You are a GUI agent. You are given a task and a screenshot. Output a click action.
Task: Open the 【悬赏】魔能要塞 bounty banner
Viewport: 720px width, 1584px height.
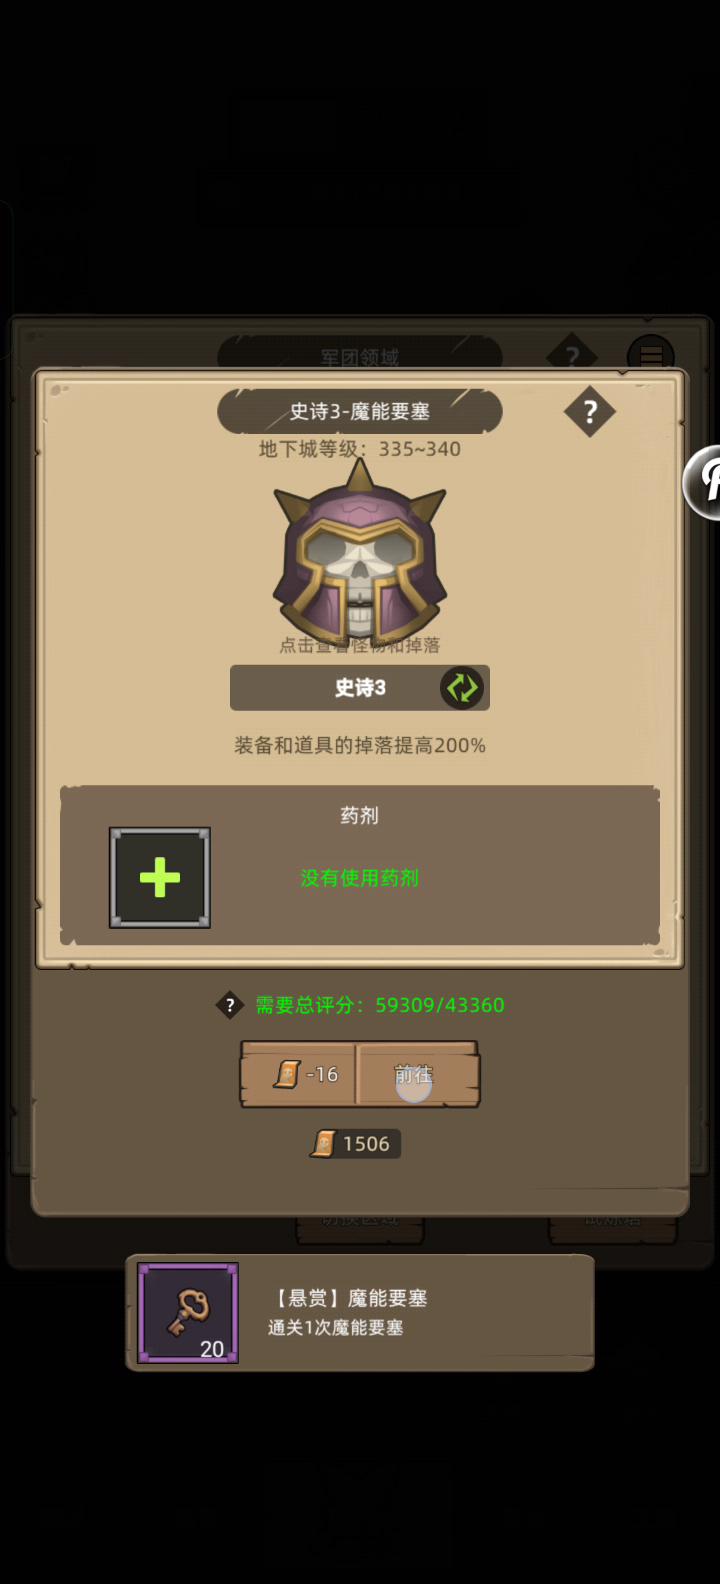[360, 1313]
